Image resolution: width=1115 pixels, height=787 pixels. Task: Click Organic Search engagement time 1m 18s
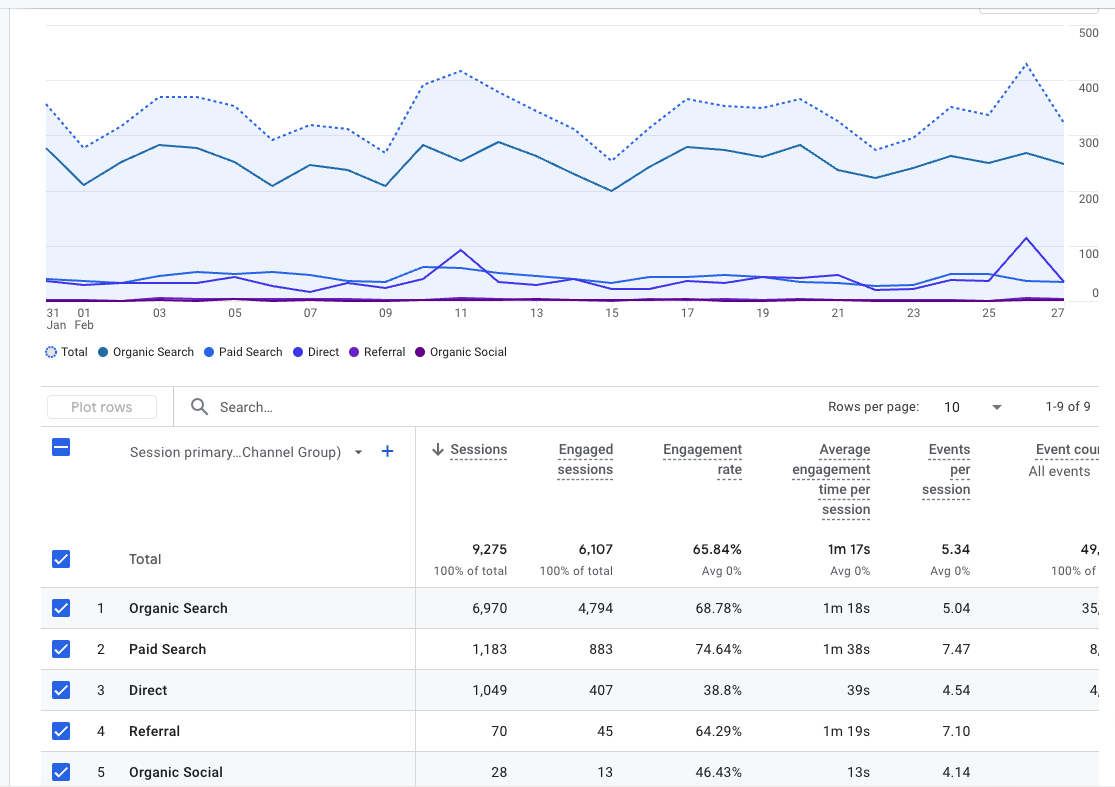tap(846, 608)
